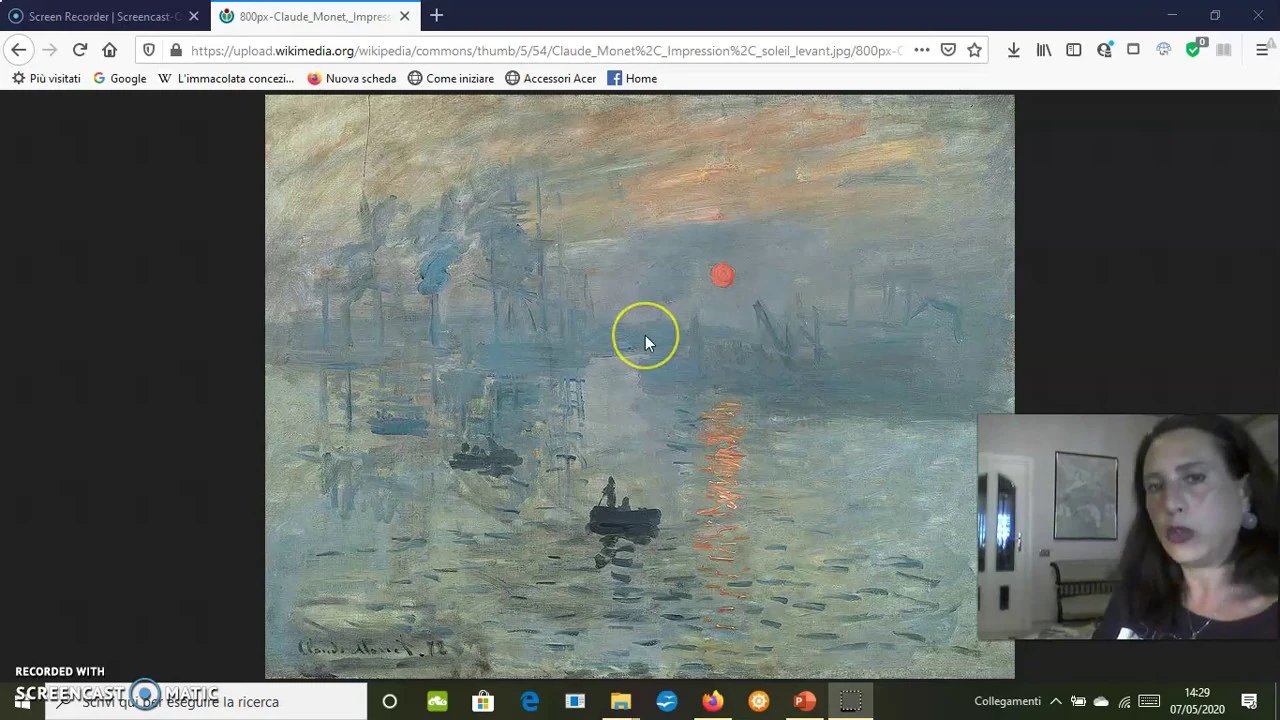Close the Claude Monet image tab
The width and height of the screenshot is (1280, 720).
click(405, 16)
